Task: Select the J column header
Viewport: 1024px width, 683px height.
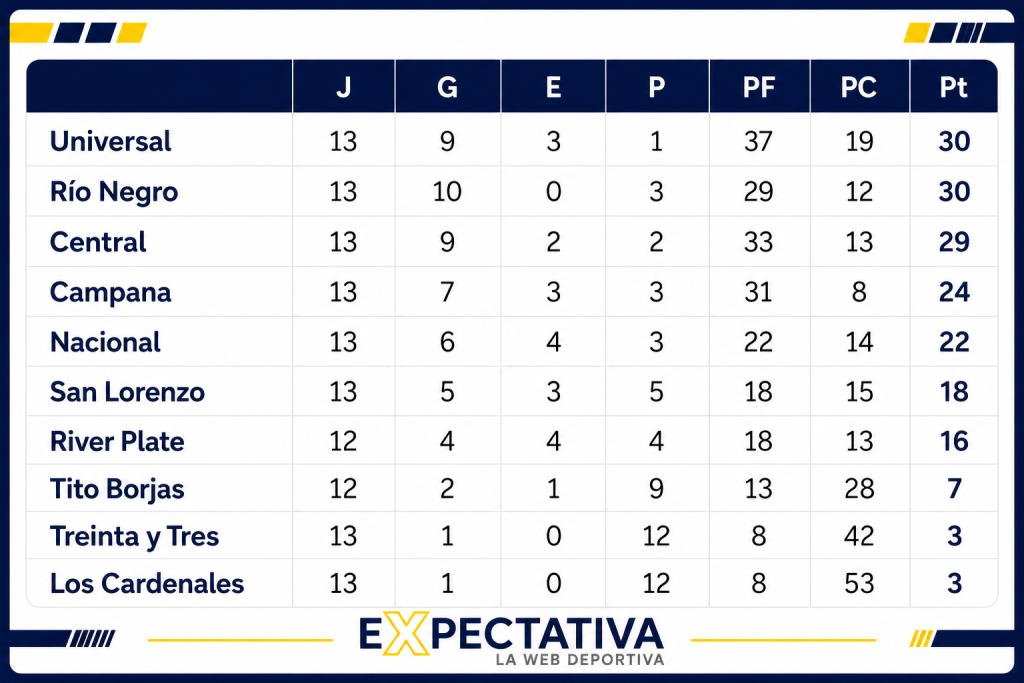Action: tap(344, 87)
